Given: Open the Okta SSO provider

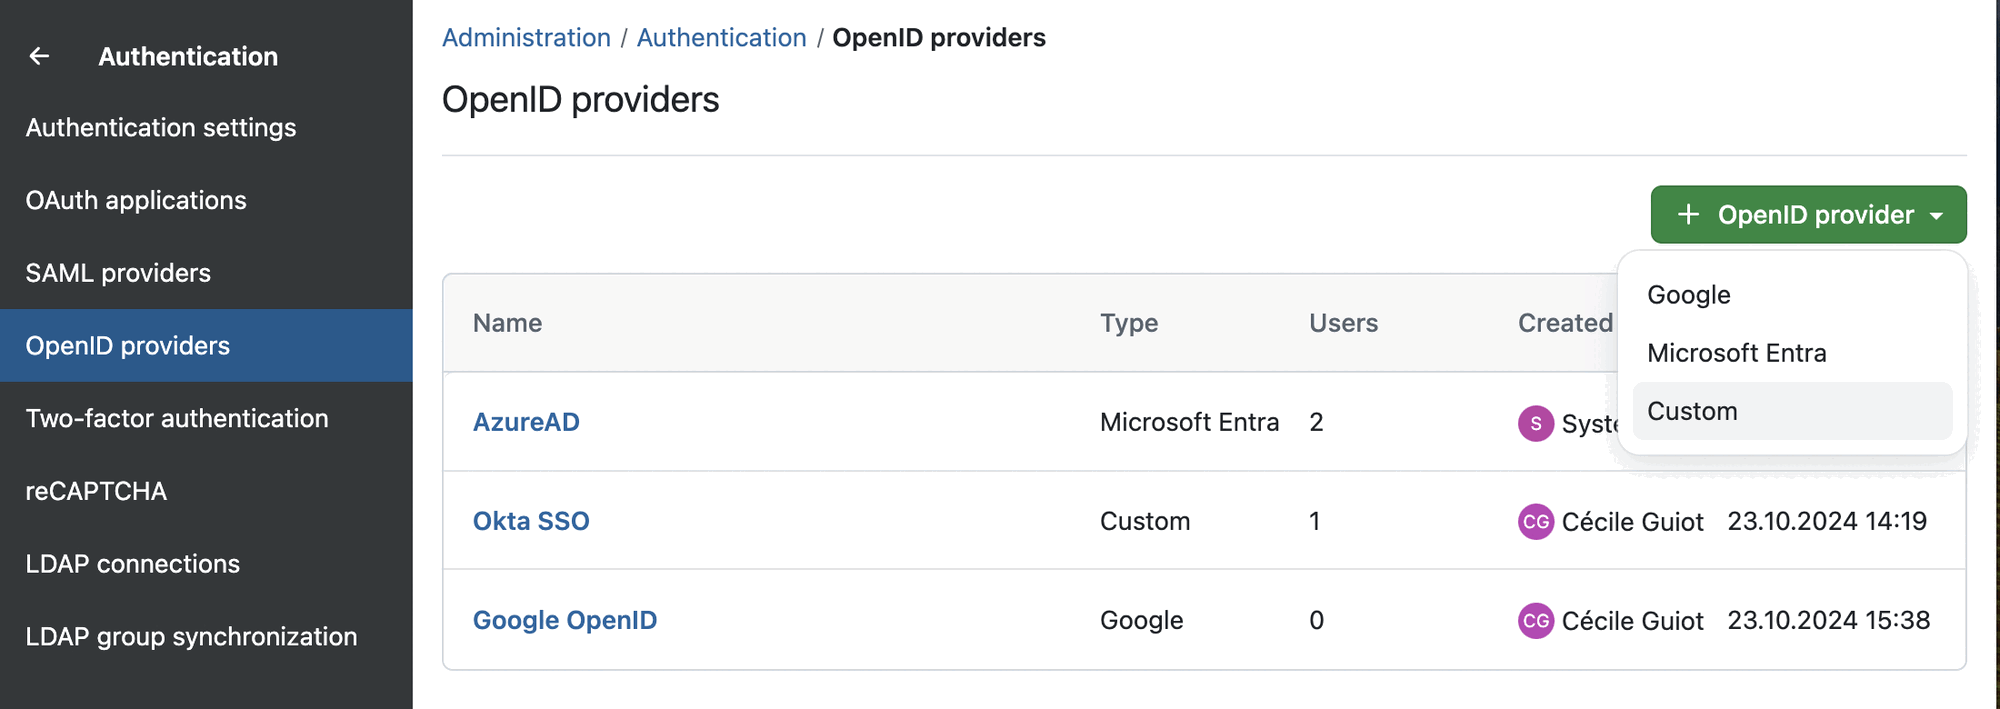Looking at the screenshot, I should (531, 521).
